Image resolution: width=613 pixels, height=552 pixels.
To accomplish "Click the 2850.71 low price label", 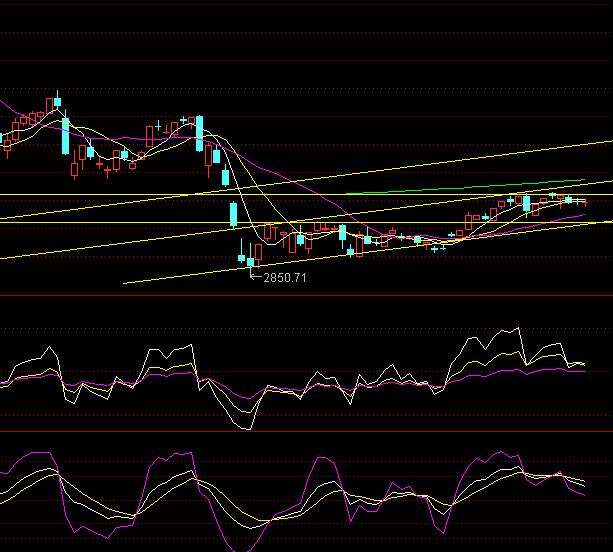I will [284, 277].
